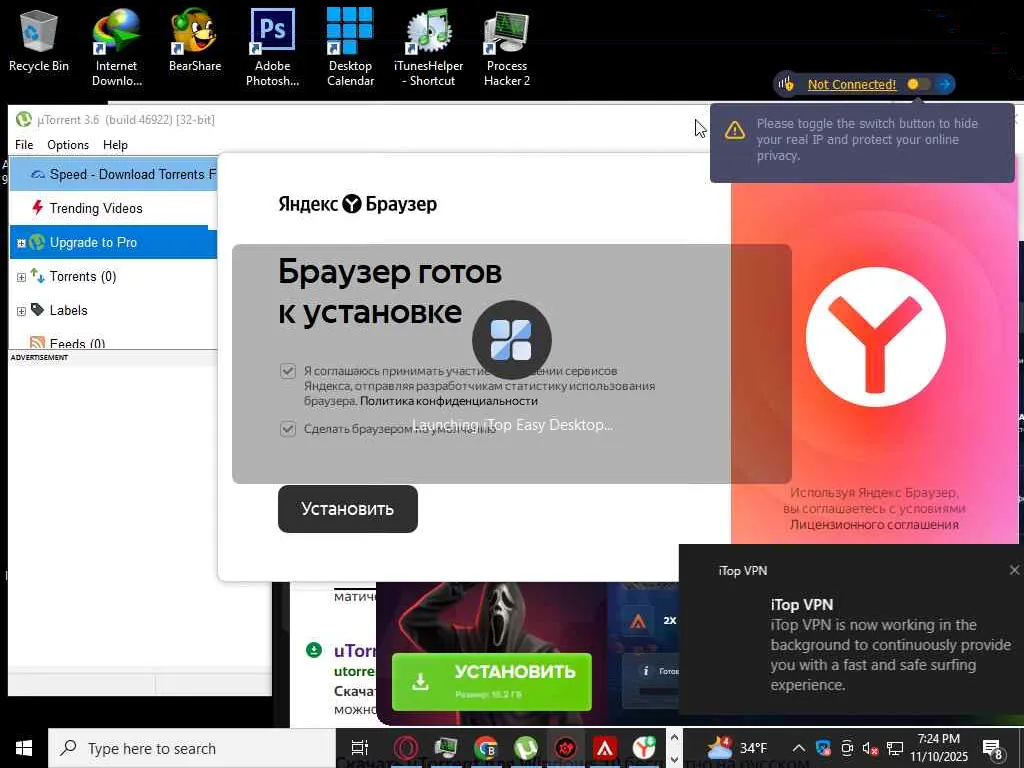Open the 'Лицензионного соглашения' license link
The image size is (1024, 768).
(874, 524)
